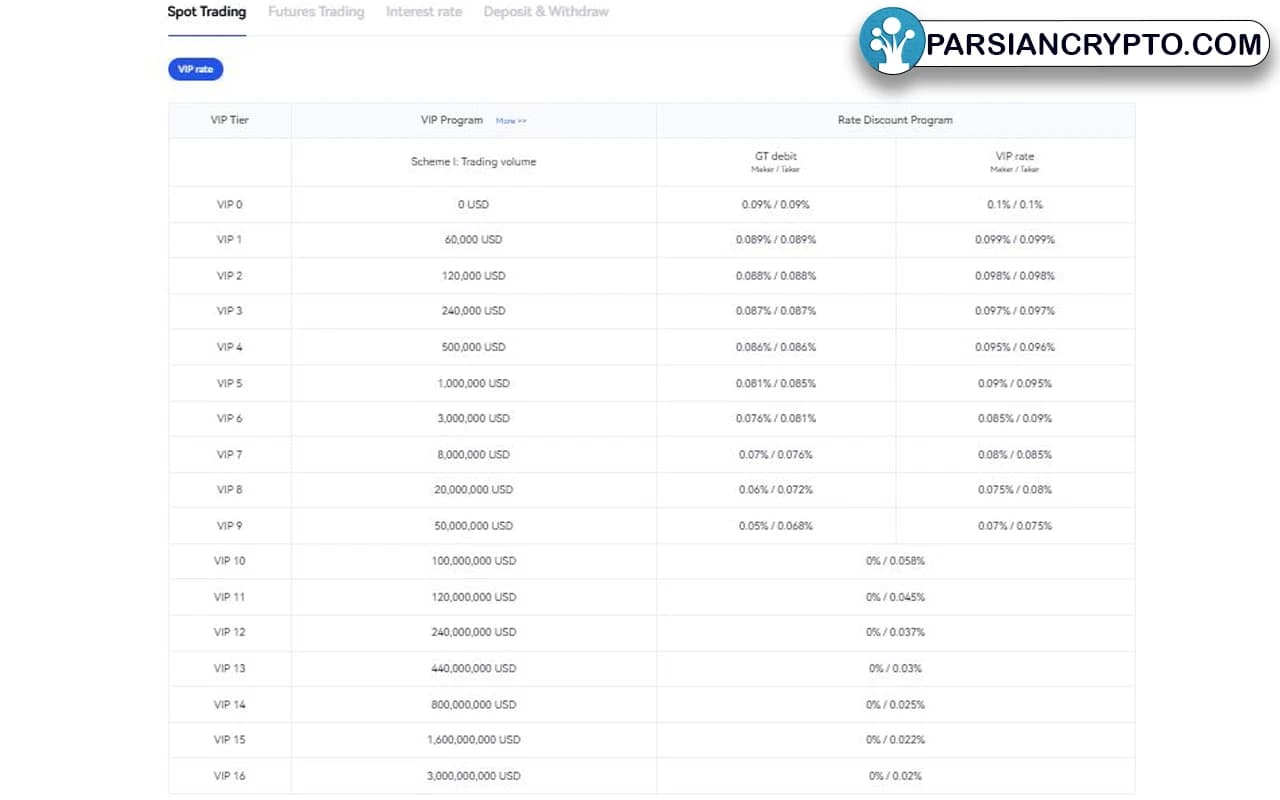1280x800 pixels.
Task: Click the PARSIANCRYPTO.COM watermark text
Action: pyautogui.click(x=1094, y=44)
